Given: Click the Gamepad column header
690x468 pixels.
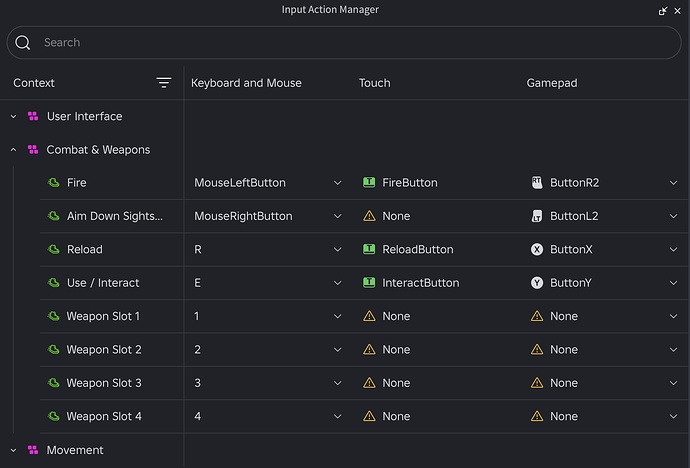Looking at the screenshot, I should [x=552, y=83].
